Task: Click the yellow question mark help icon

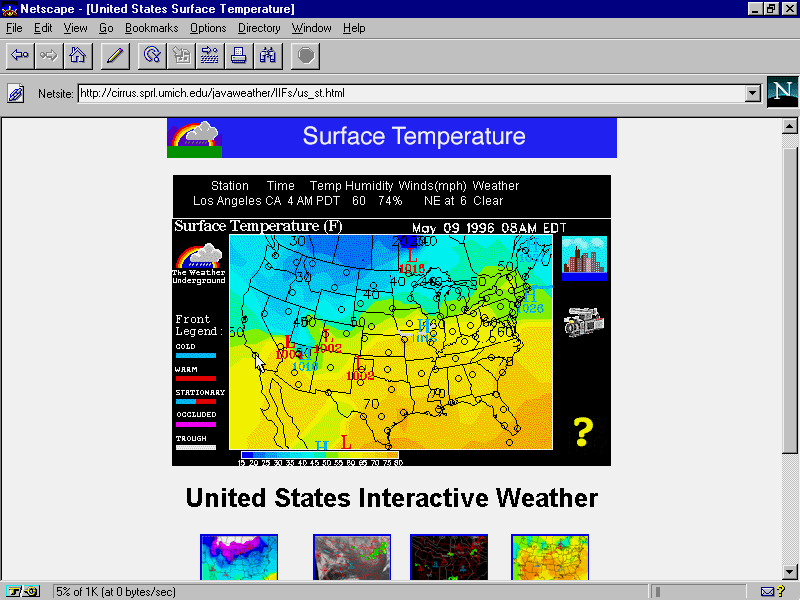Action: click(x=583, y=432)
